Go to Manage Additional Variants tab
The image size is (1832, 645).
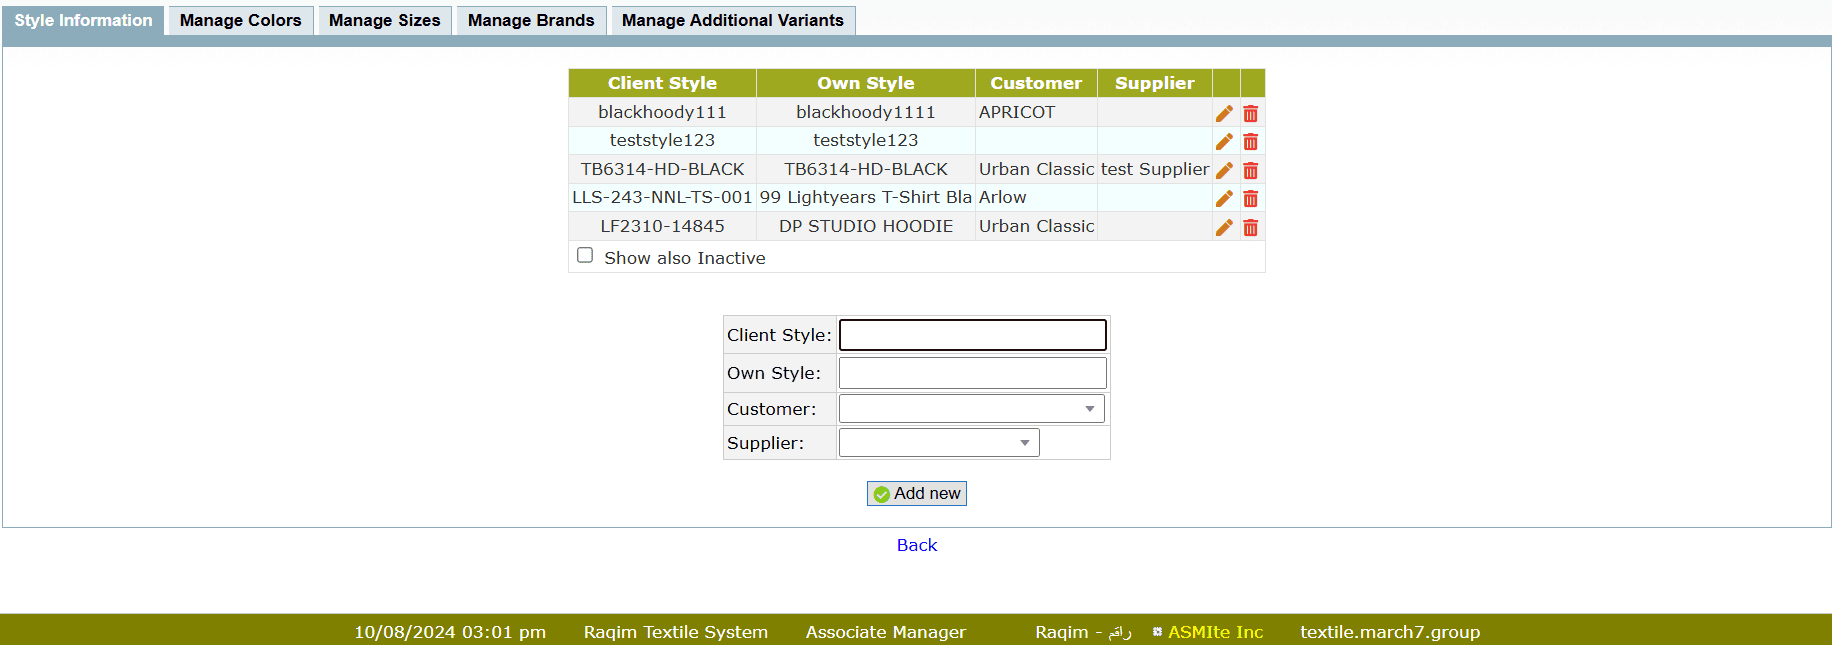click(x=732, y=20)
